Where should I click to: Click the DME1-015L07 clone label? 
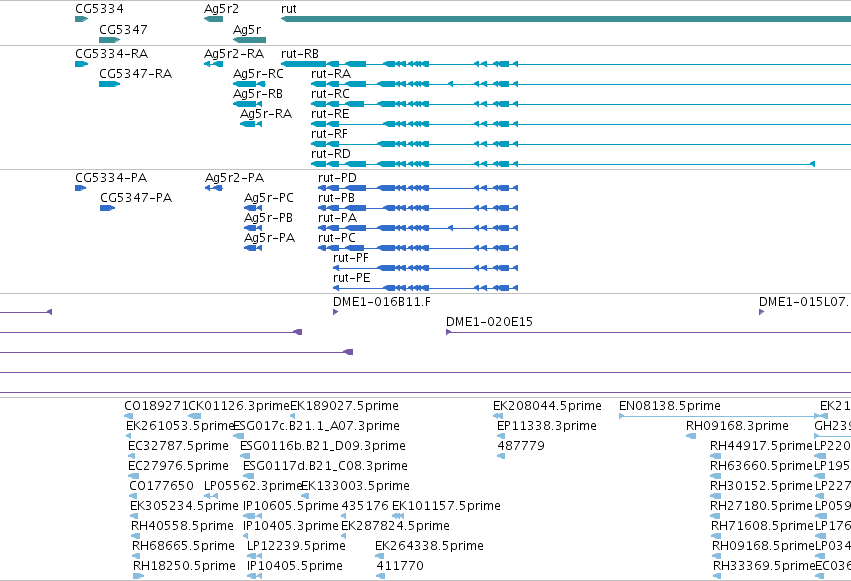(804, 302)
